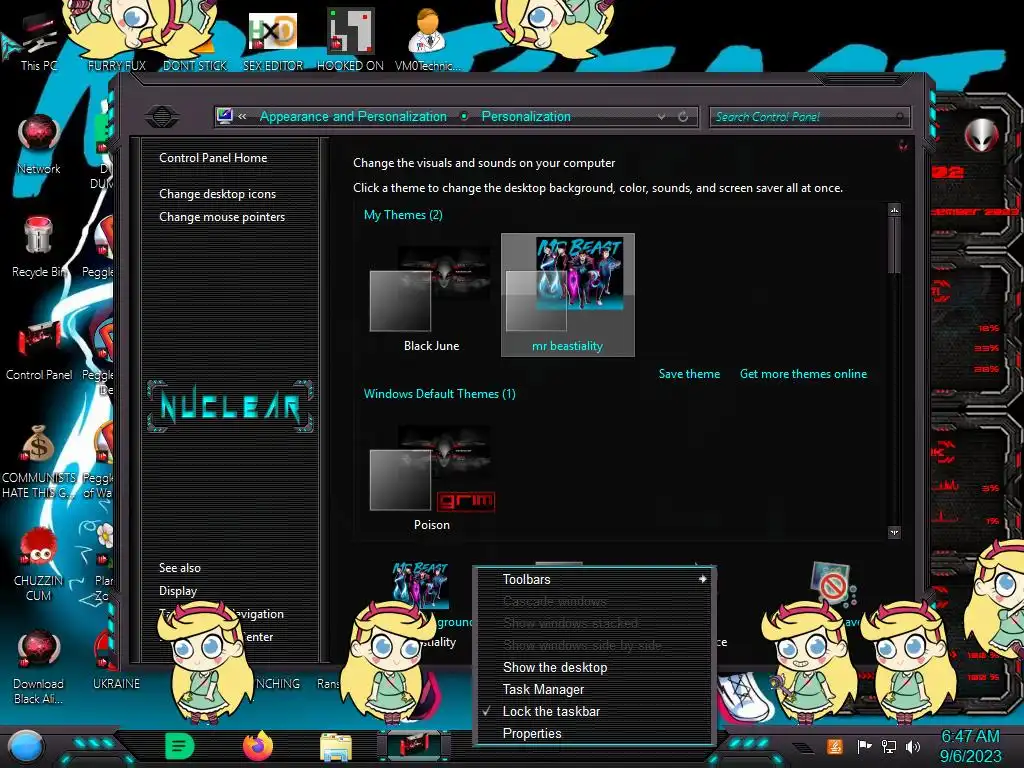The image size is (1024, 768).
Task: Launch Firefox from the taskbar
Action: point(258,746)
